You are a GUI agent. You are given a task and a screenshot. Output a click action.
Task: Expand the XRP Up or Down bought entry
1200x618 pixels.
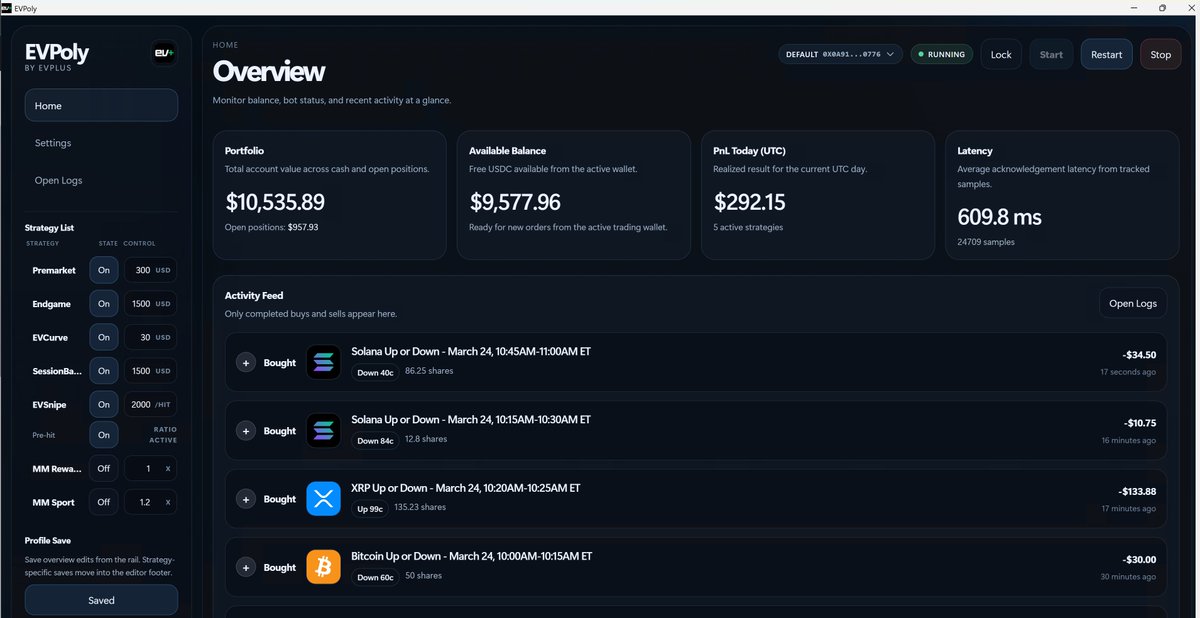pyautogui.click(x=246, y=499)
